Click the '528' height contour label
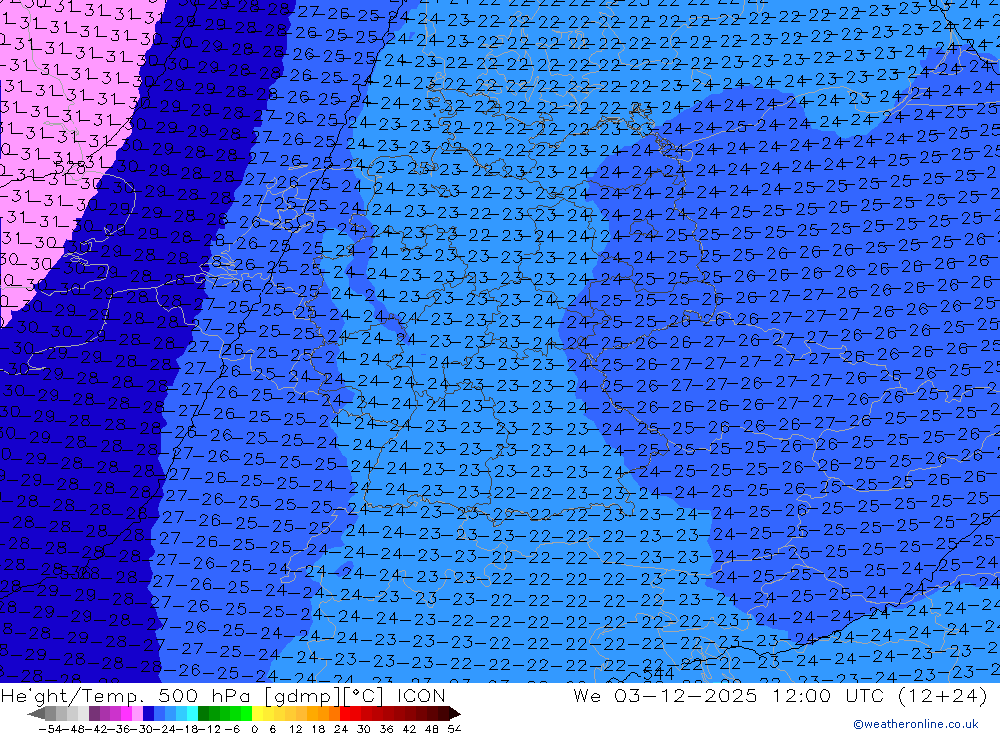The height and width of the screenshot is (733, 1000). pyautogui.click(x=70, y=168)
